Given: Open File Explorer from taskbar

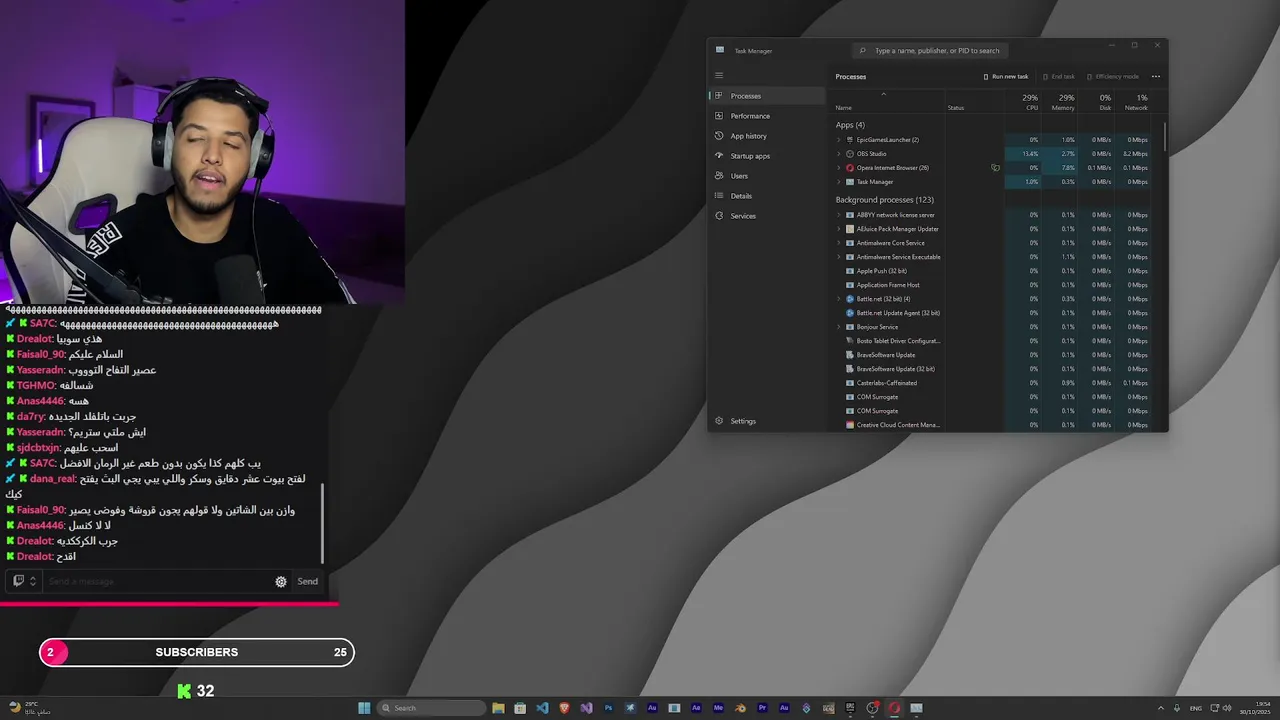Looking at the screenshot, I should [498, 708].
